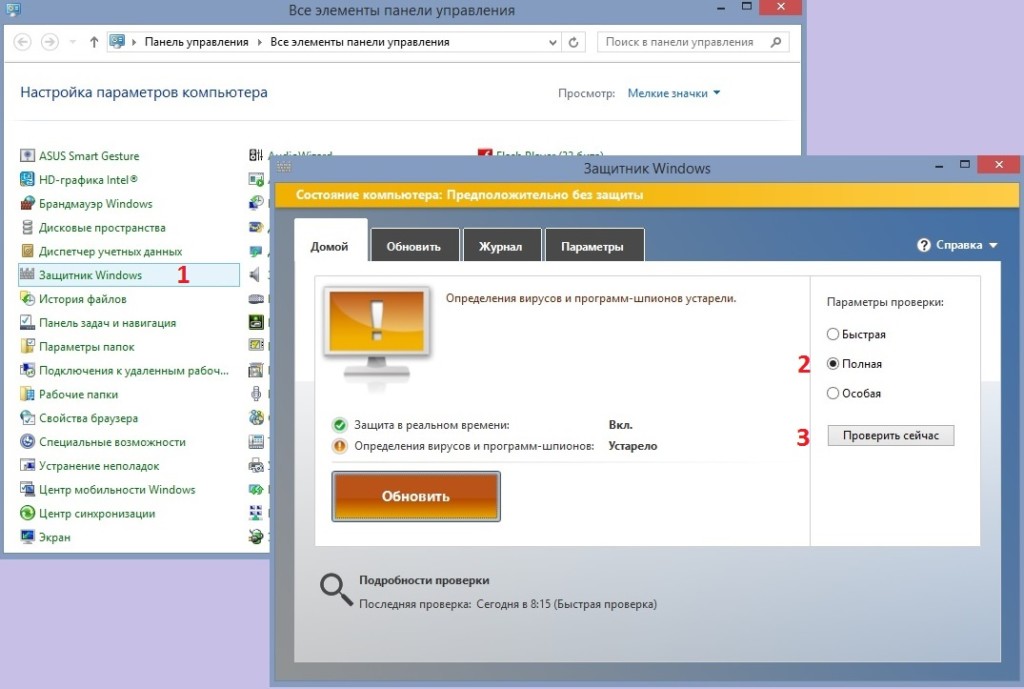1024x689 pixels.
Task: Open the Справка dropdown arrow
Action: (x=993, y=246)
